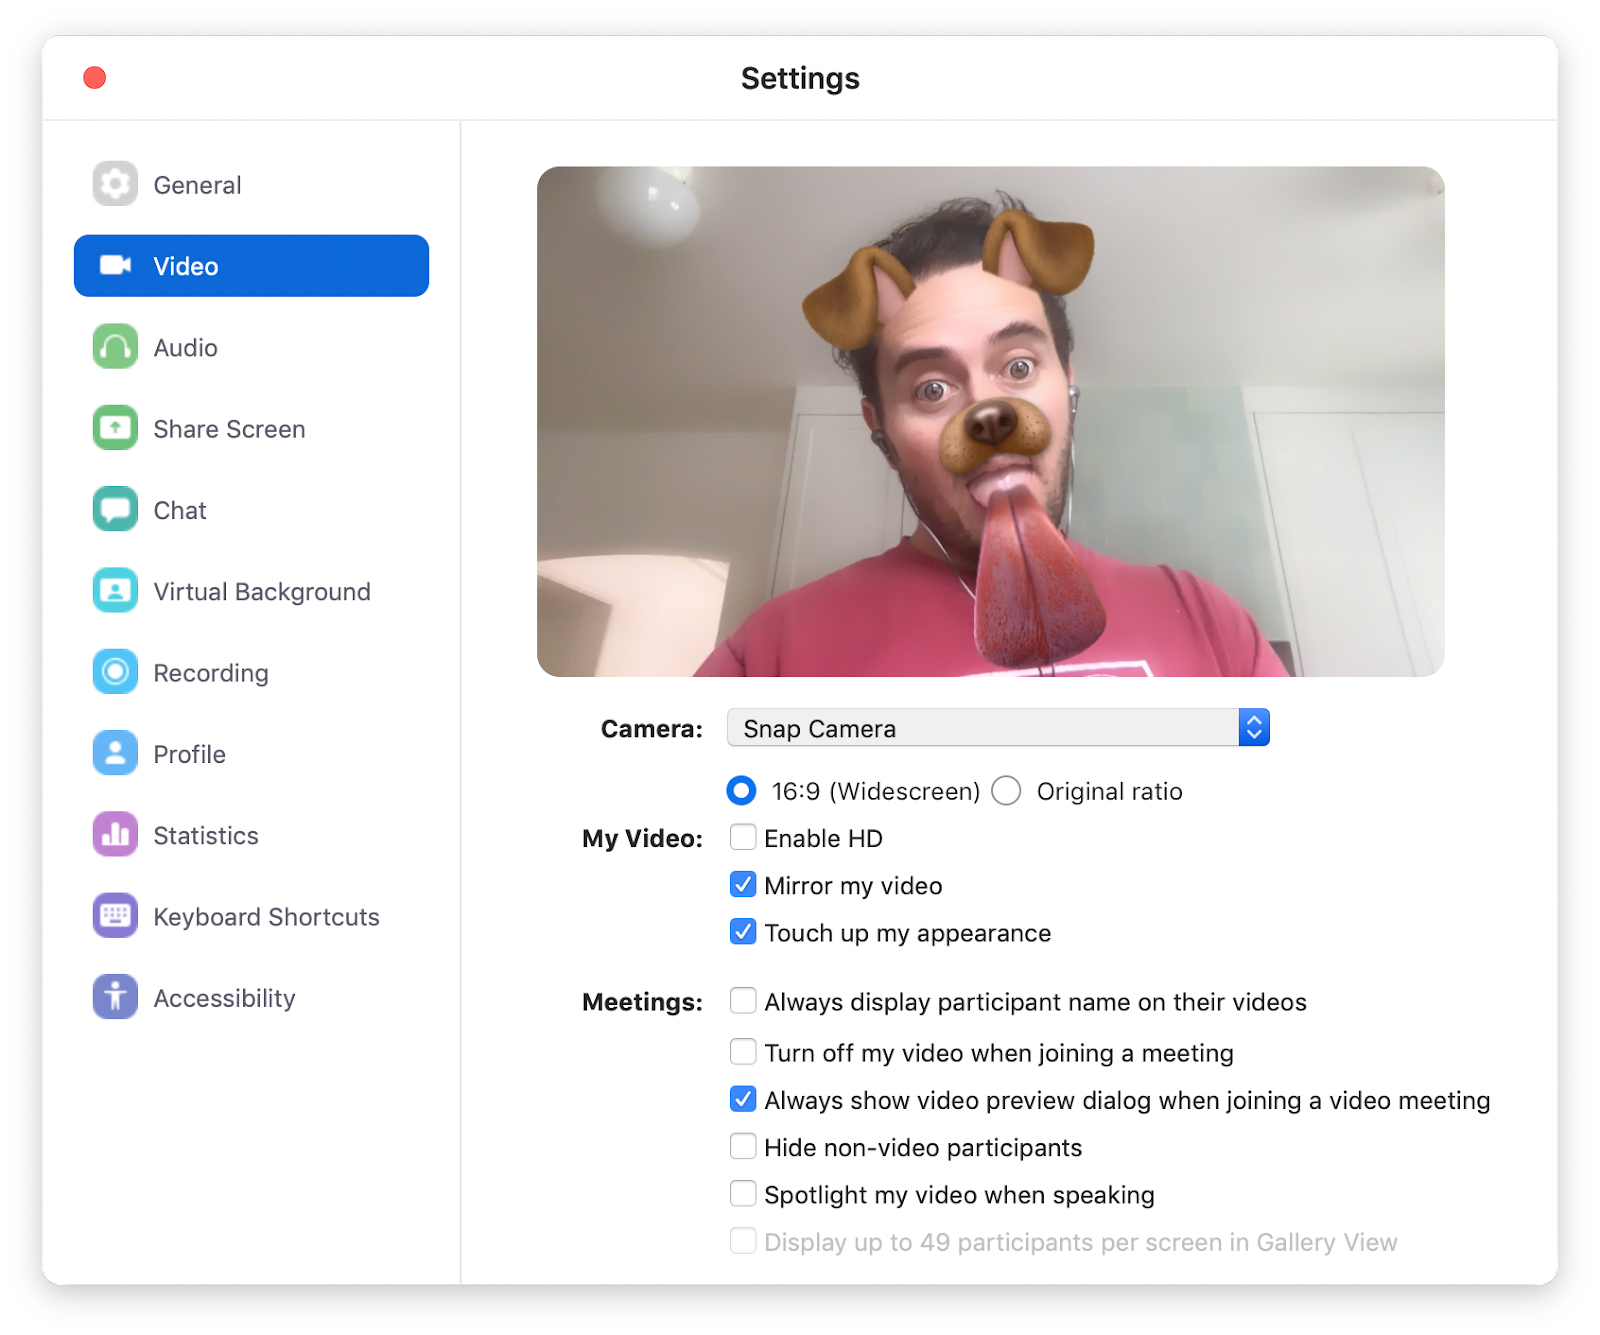Select the Video section label
This screenshot has height=1335, width=1600.
pos(186,266)
